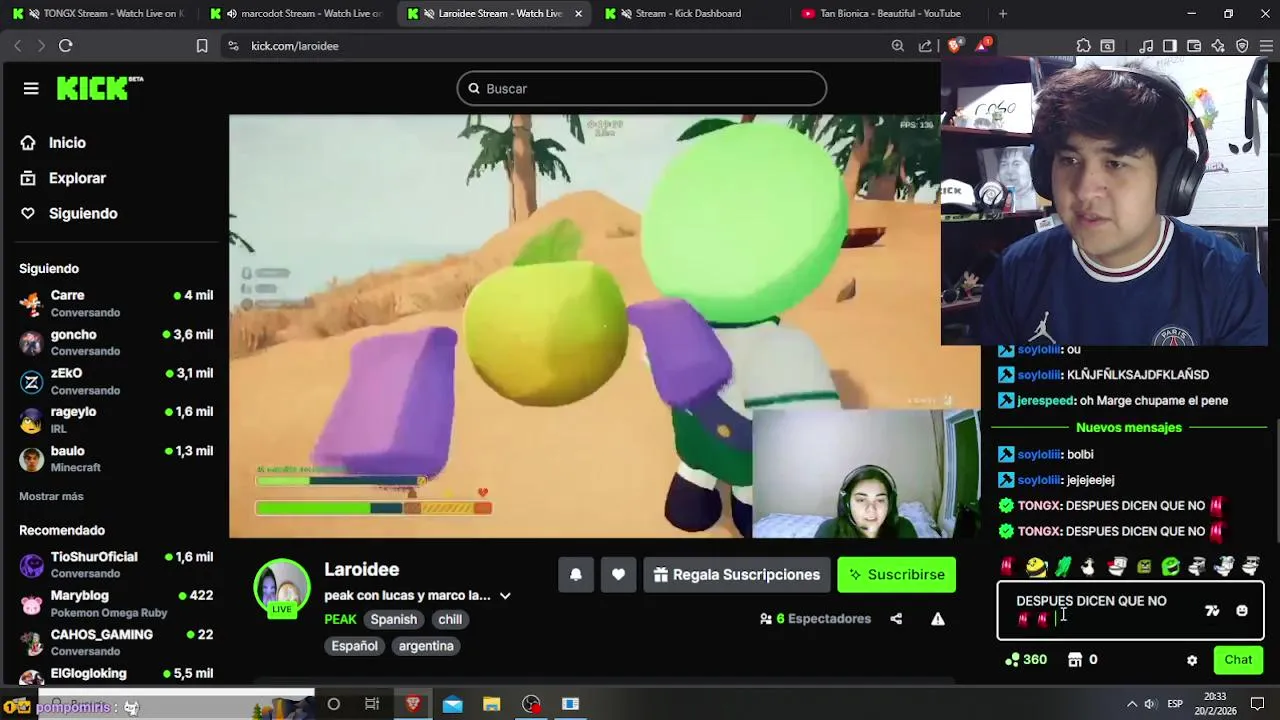Share the stream via share icon
The height and width of the screenshot is (720, 1280).
coord(896,619)
